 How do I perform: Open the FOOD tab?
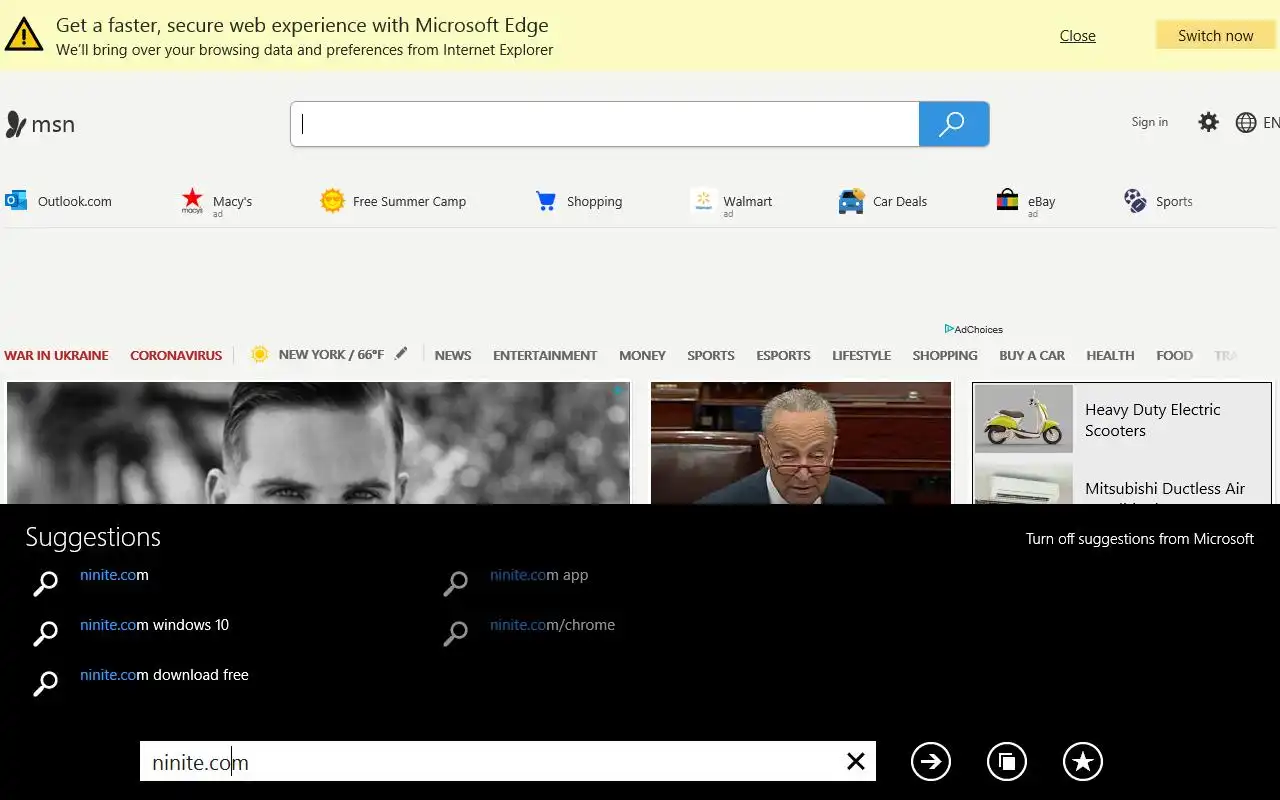click(1174, 355)
